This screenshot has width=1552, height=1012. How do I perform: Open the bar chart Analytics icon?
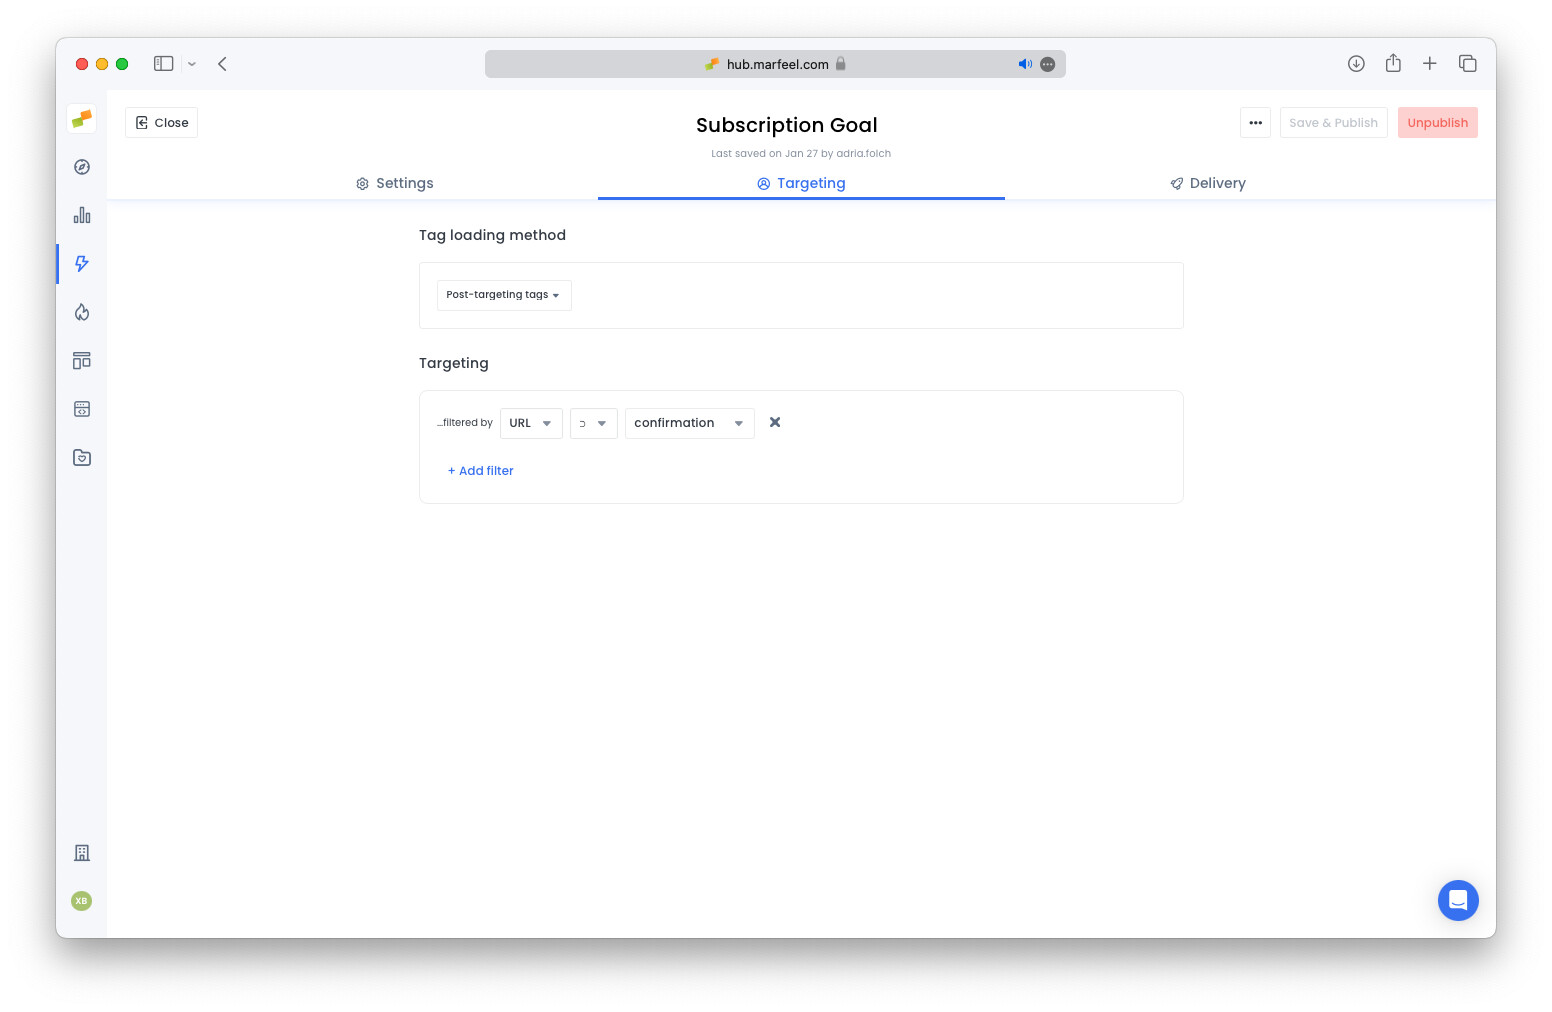[x=81, y=215]
